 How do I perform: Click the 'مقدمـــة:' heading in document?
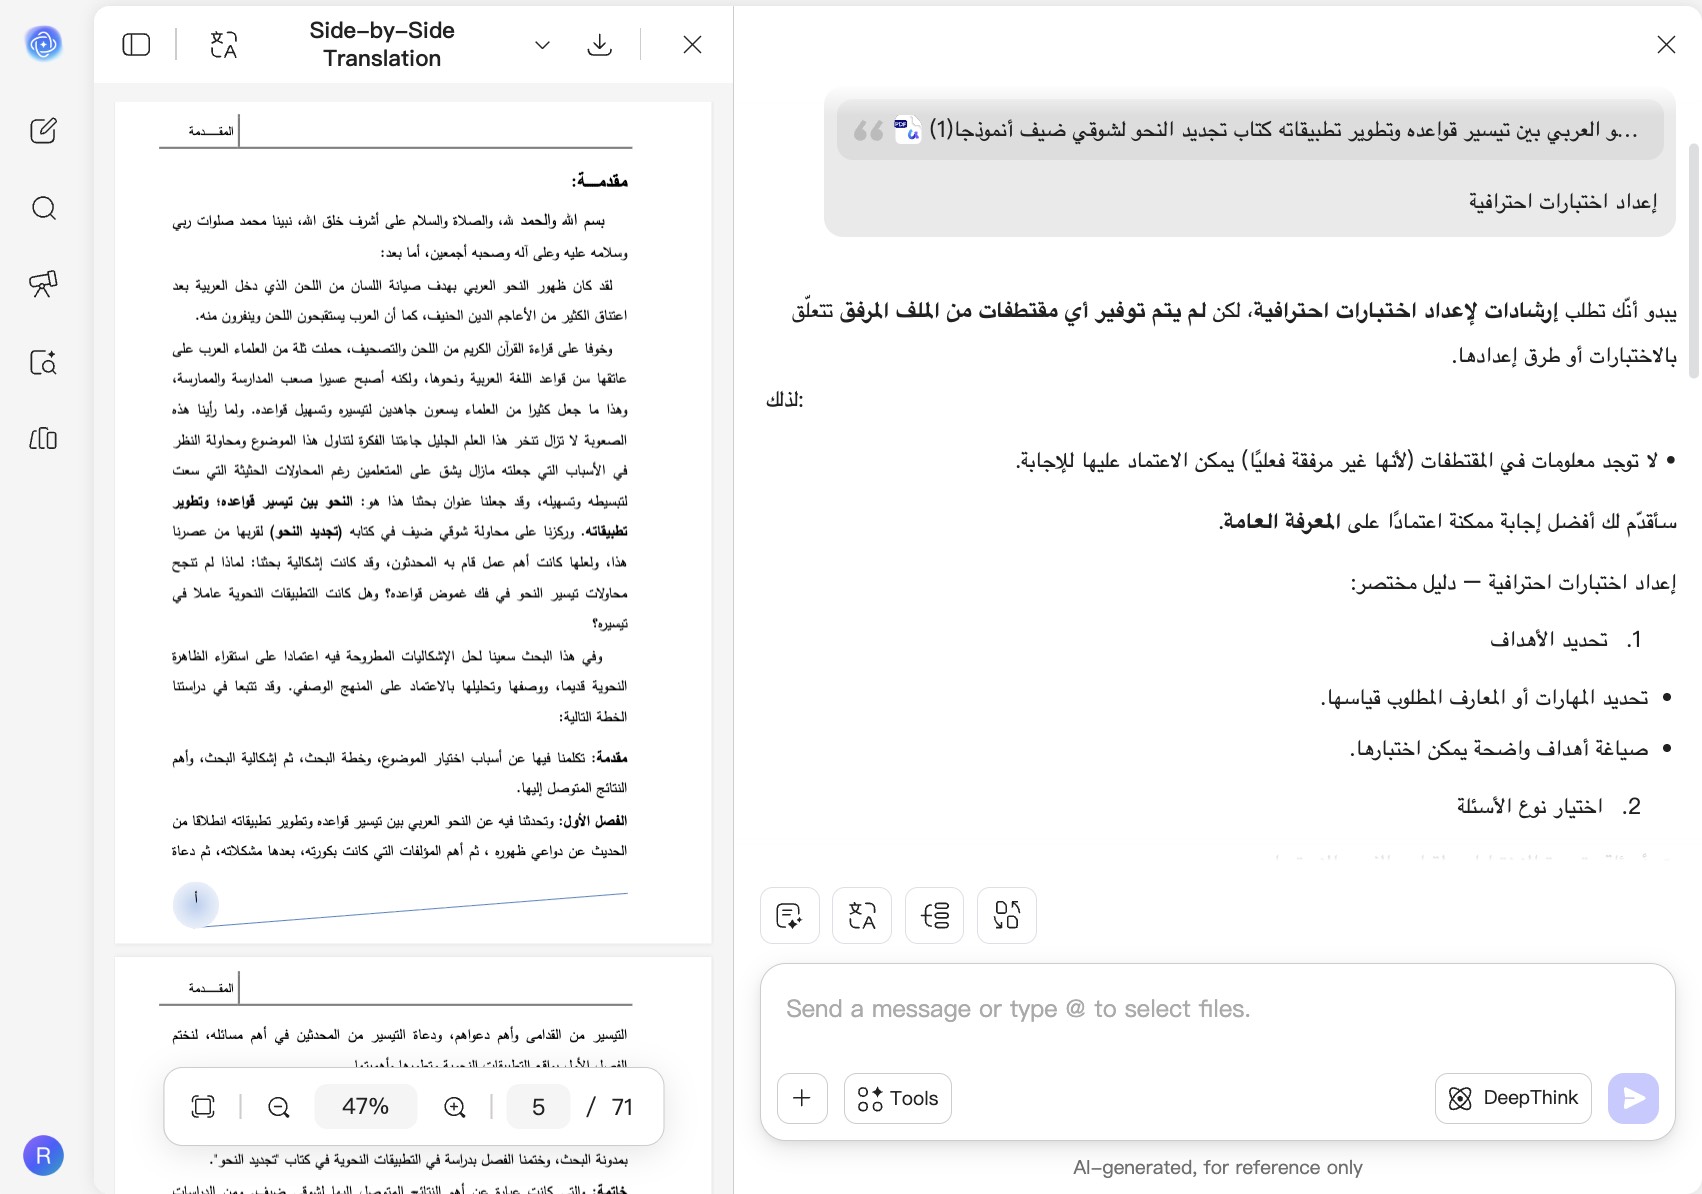(599, 181)
